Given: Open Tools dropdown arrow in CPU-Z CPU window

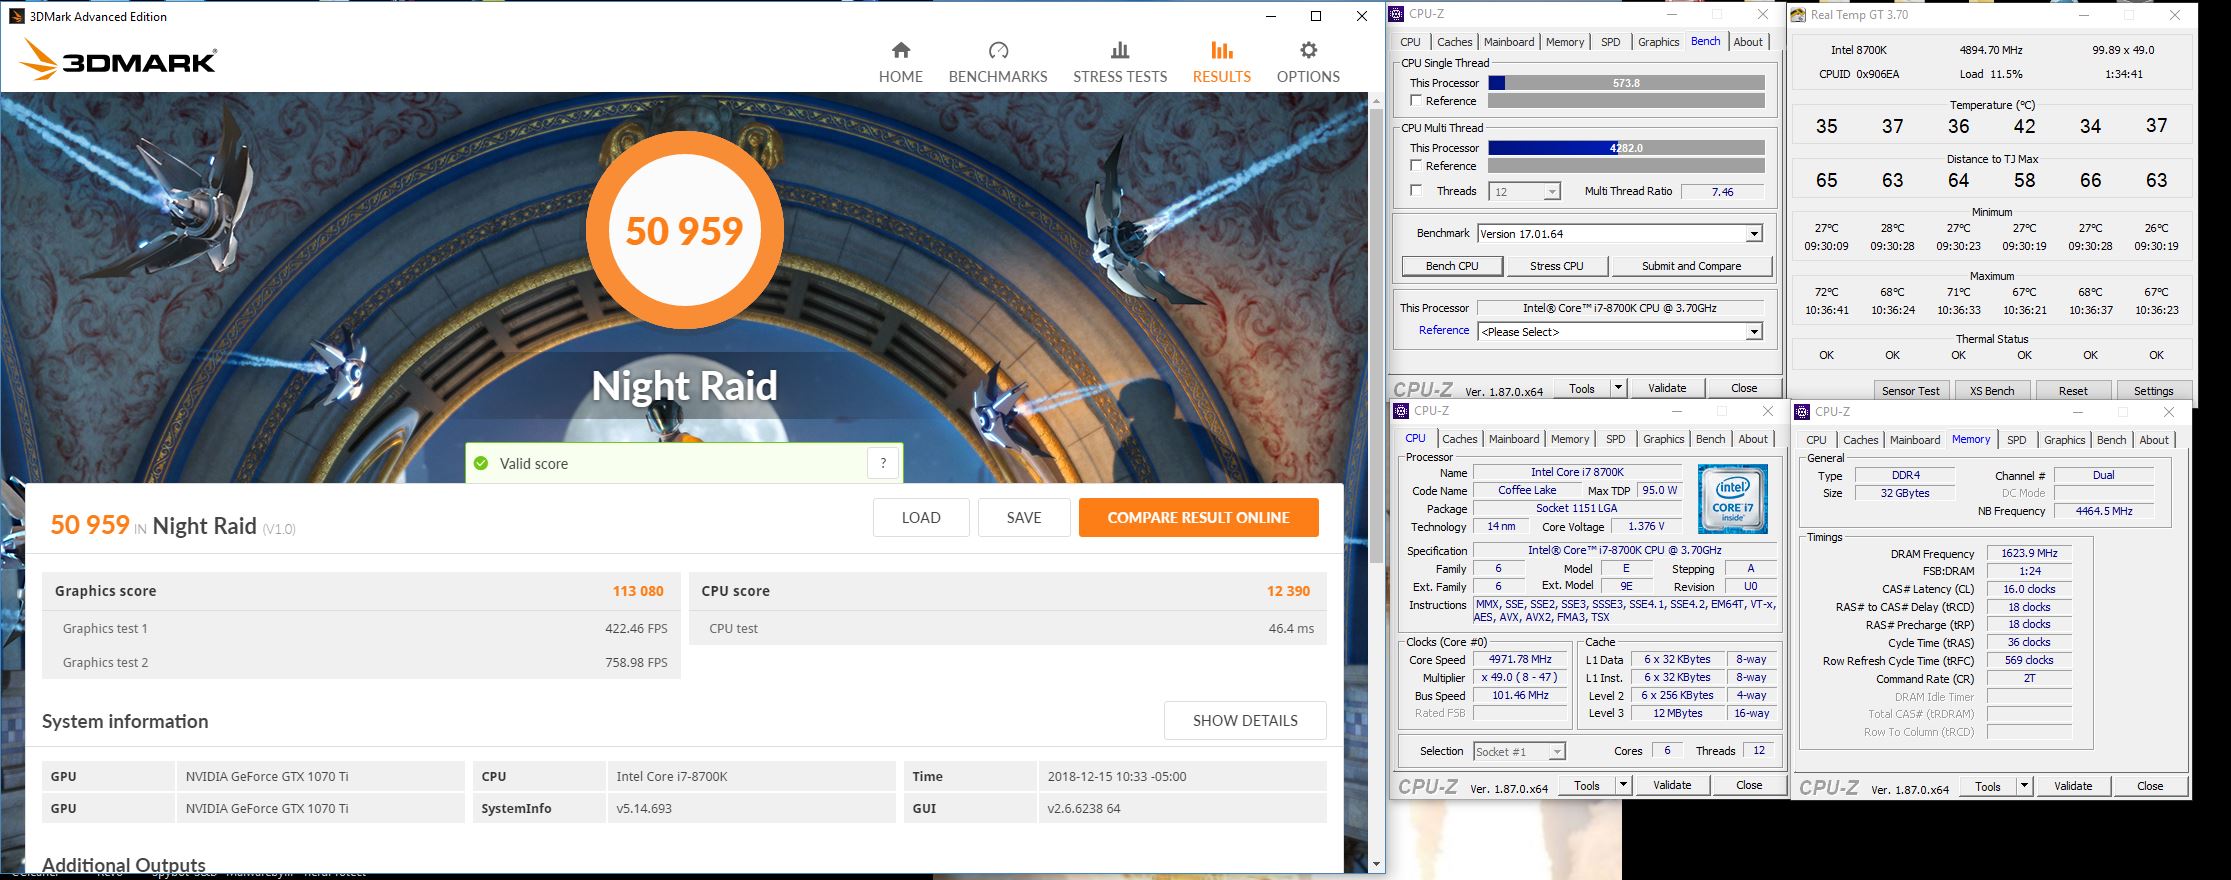Looking at the screenshot, I should click(1623, 785).
